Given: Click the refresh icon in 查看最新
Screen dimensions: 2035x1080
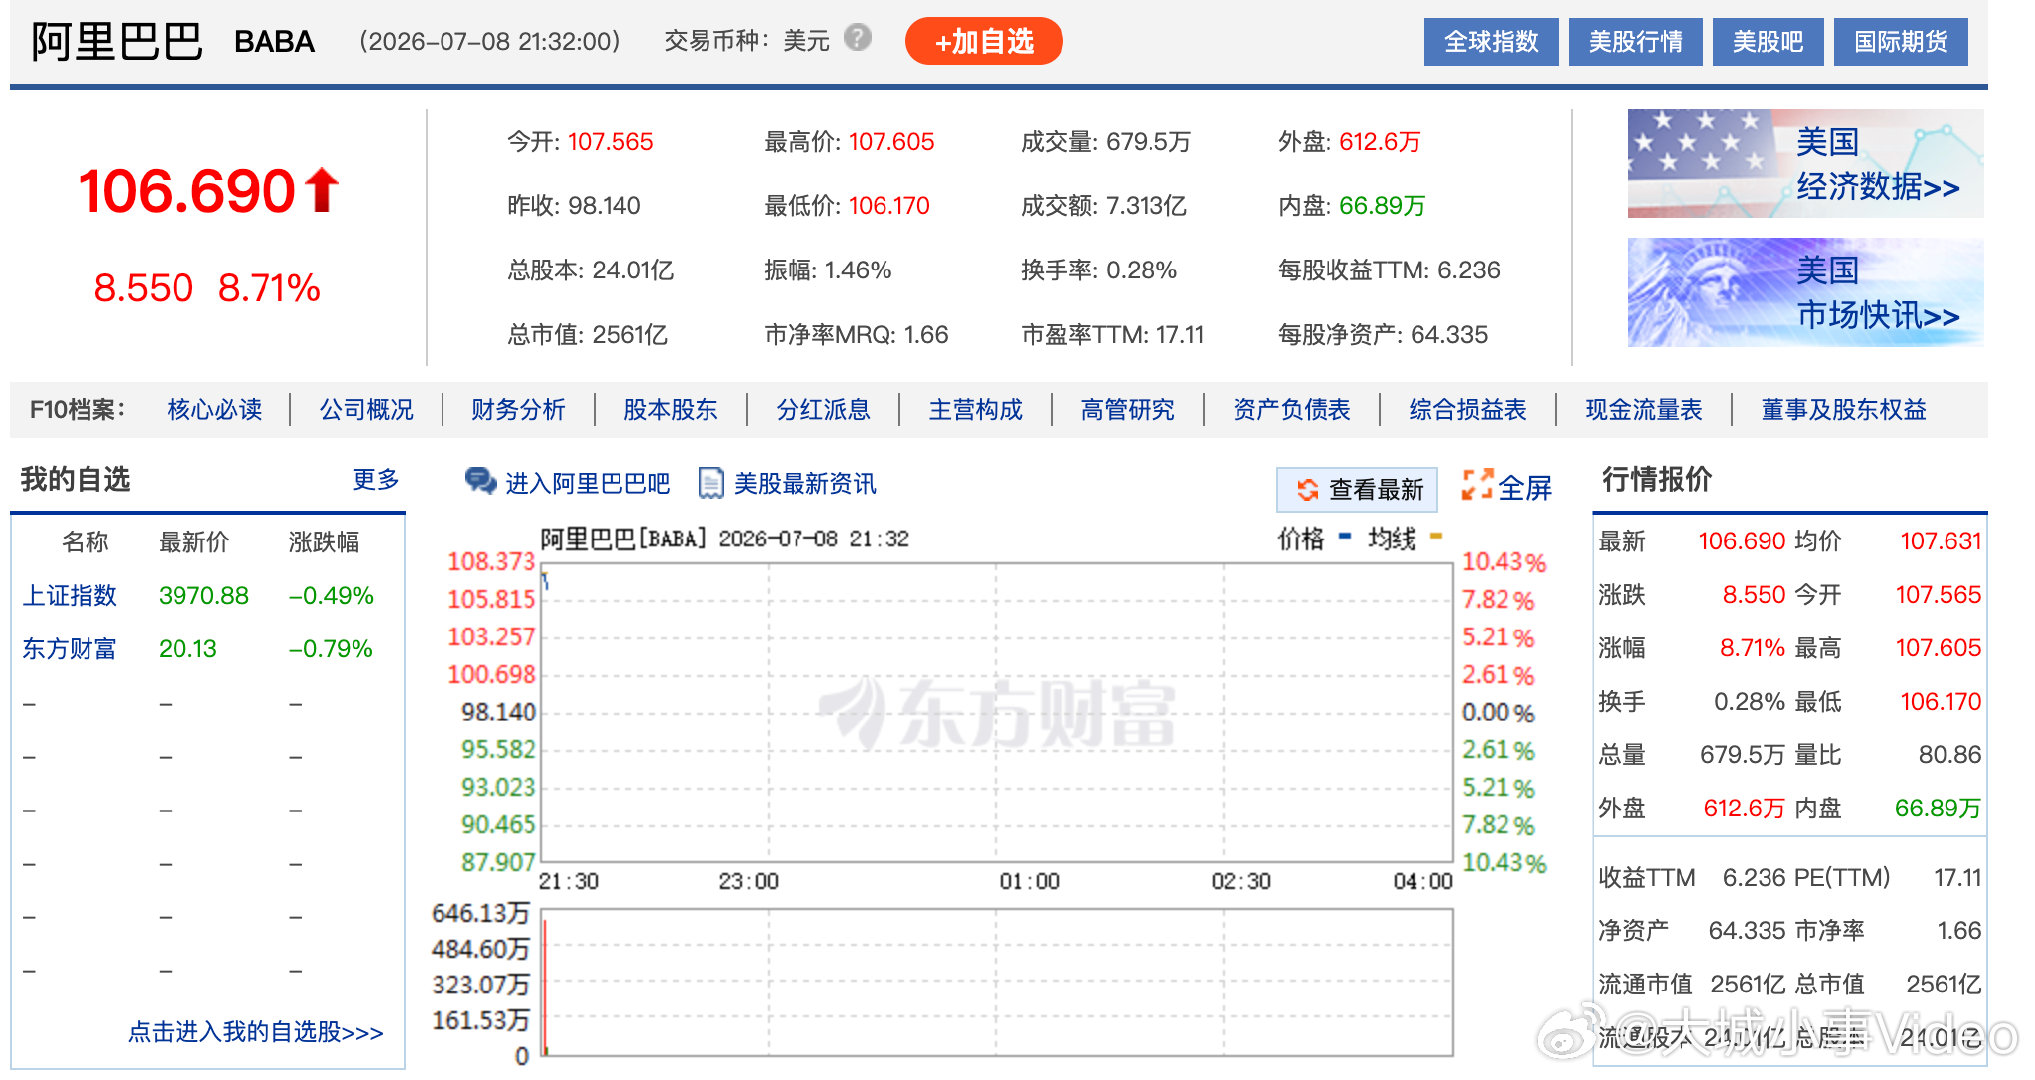Looking at the screenshot, I should click(x=1308, y=489).
